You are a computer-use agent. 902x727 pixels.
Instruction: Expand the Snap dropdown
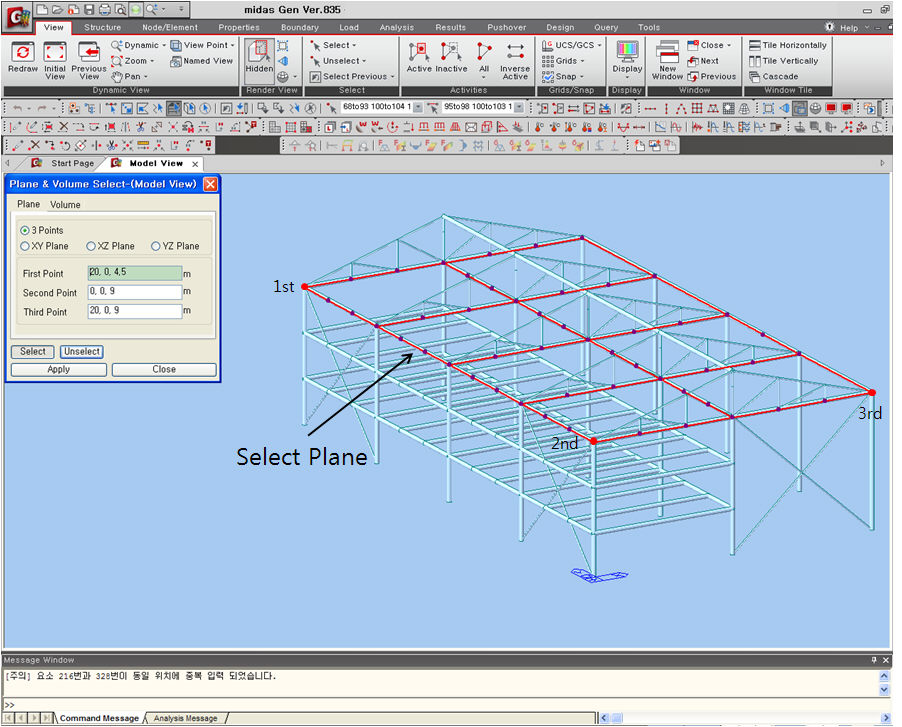tap(582, 76)
